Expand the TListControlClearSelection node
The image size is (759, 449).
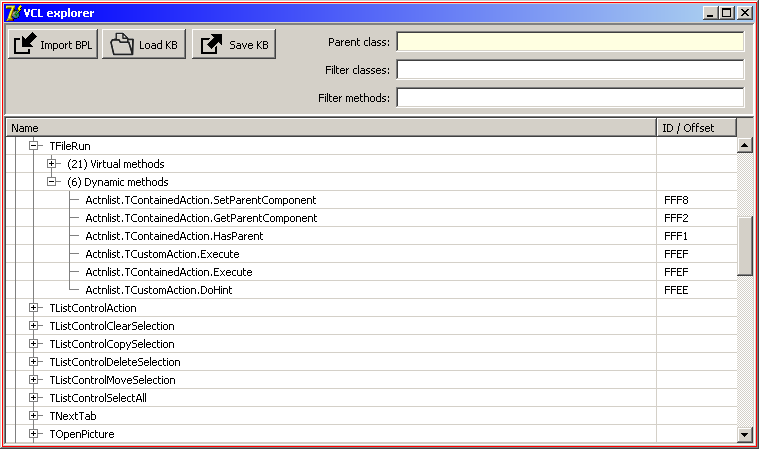pos(33,326)
